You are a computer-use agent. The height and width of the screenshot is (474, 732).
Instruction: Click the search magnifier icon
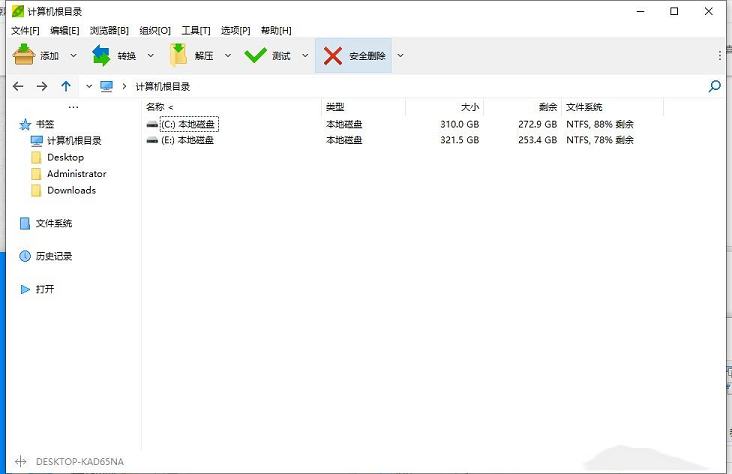click(714, 87)
